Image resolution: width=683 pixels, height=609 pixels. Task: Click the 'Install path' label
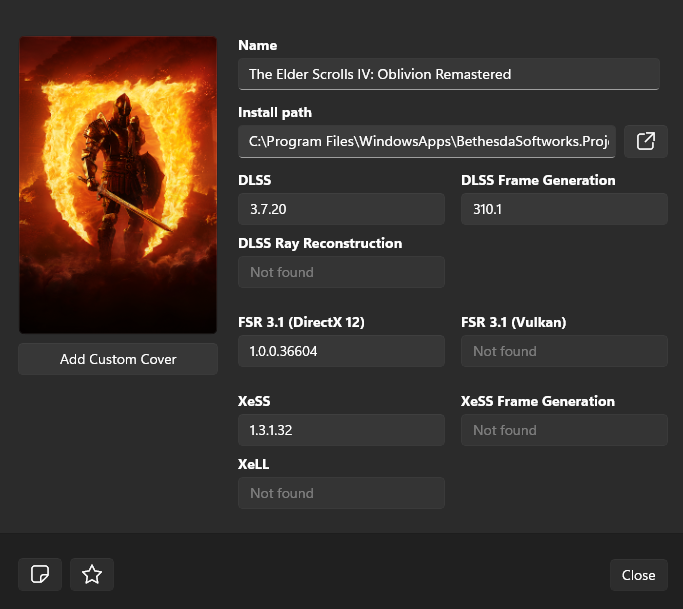pos(275,113)
